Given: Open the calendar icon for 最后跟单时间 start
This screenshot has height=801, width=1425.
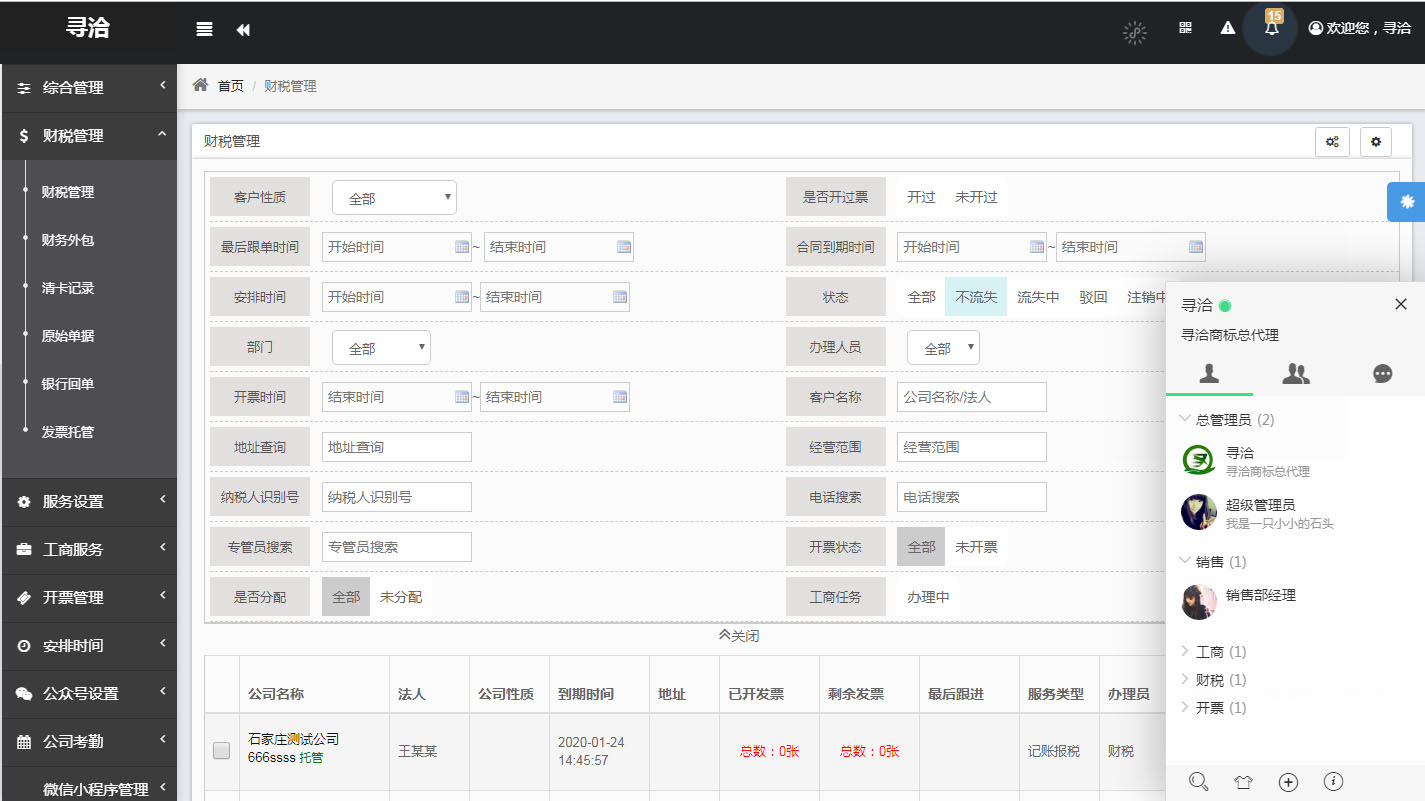Looking at the screenshot, I should tap(461, 247).
